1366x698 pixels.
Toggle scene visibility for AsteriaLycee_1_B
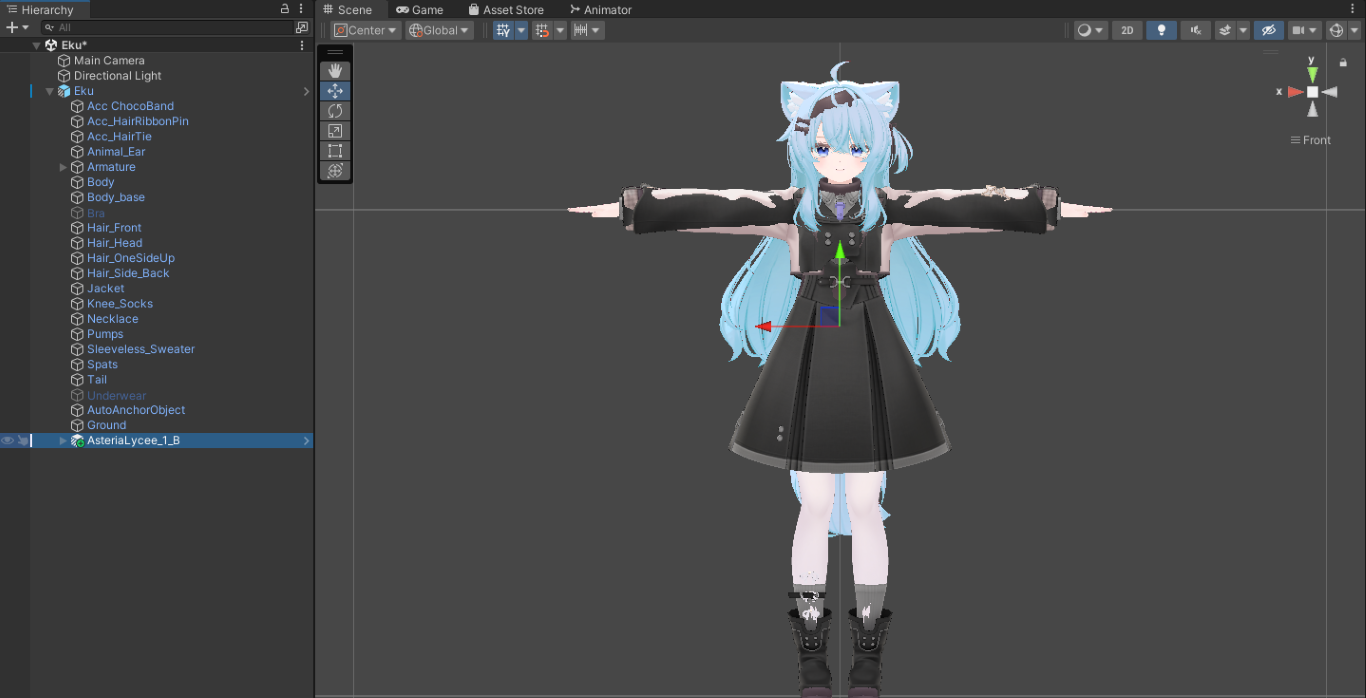8,441
